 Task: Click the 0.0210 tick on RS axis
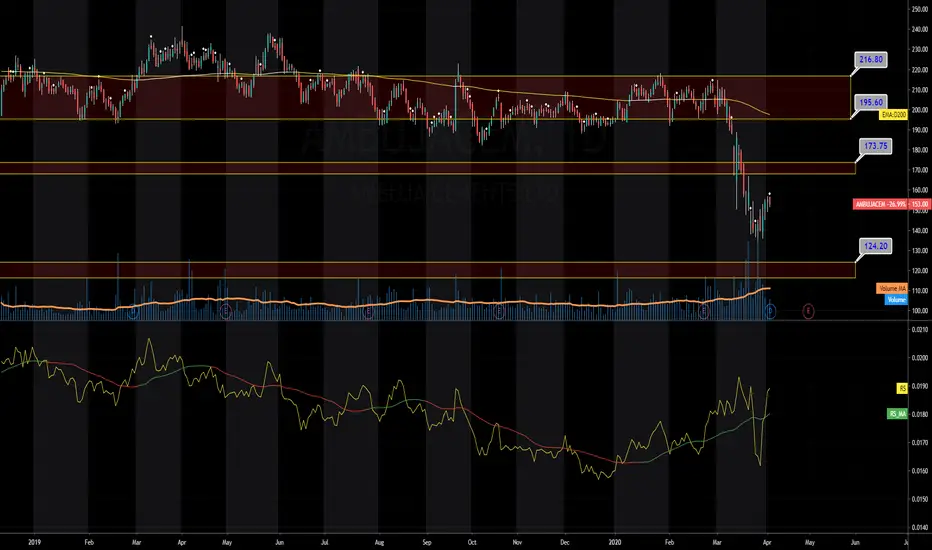(920, 329)
